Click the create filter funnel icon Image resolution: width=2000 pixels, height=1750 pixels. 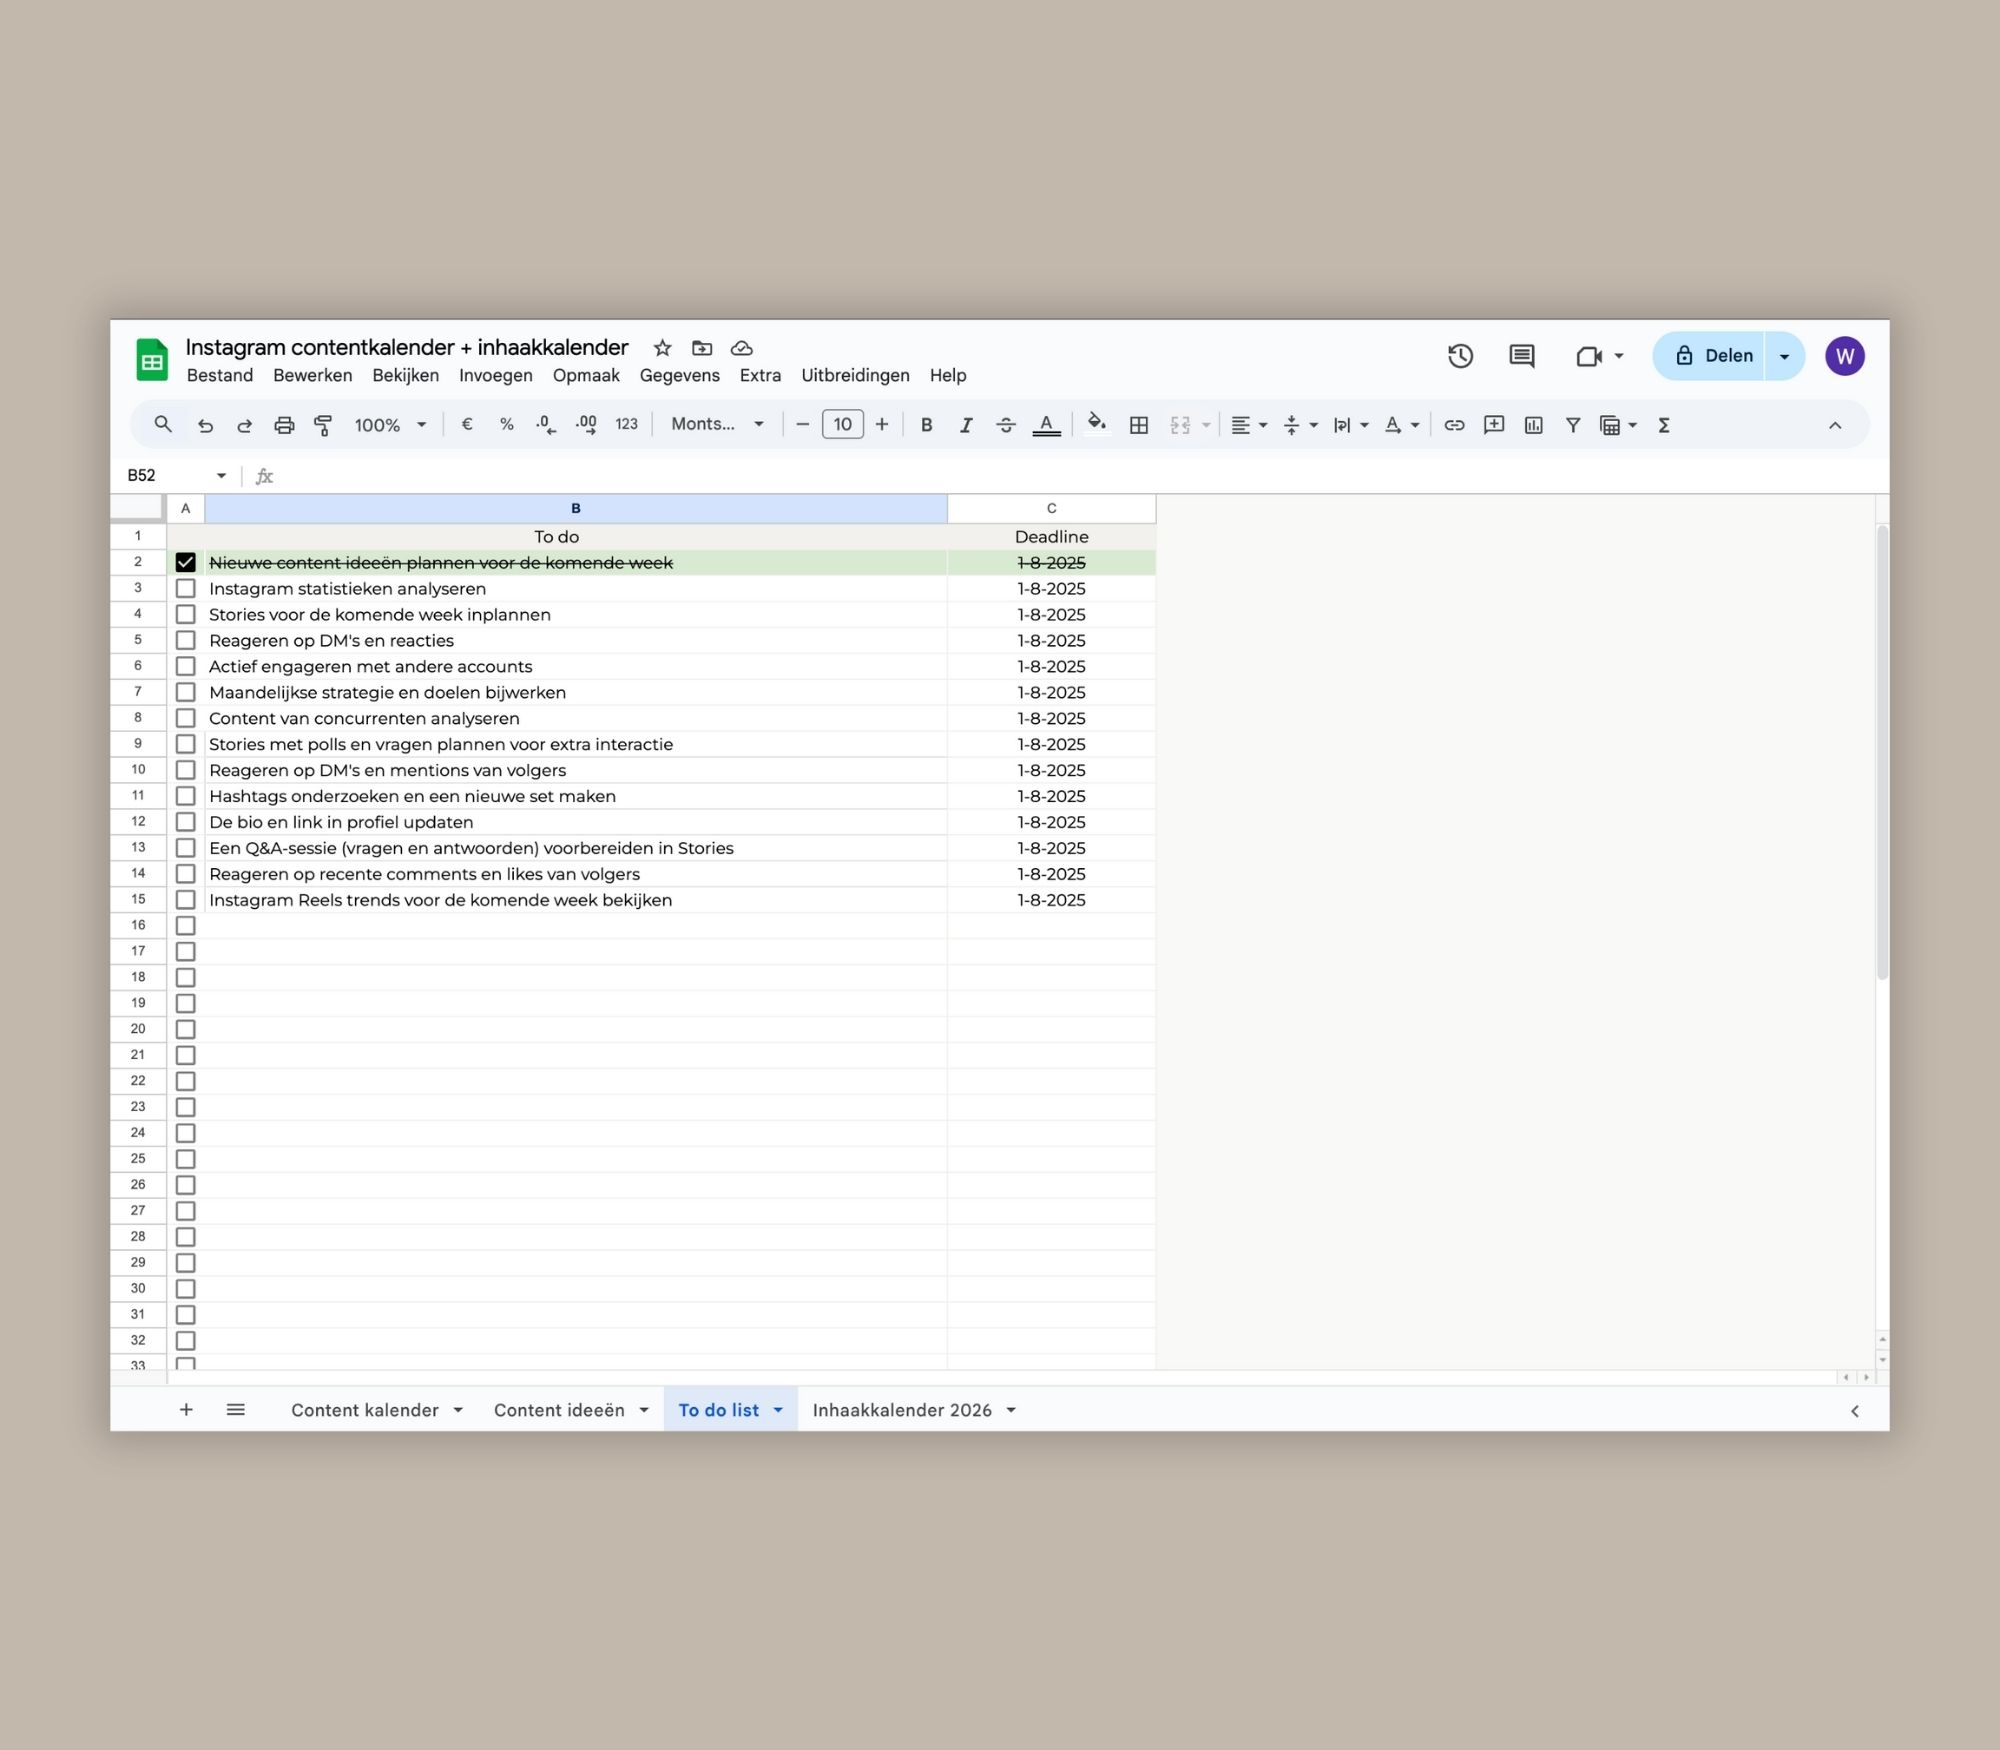tap(1572, 425)
